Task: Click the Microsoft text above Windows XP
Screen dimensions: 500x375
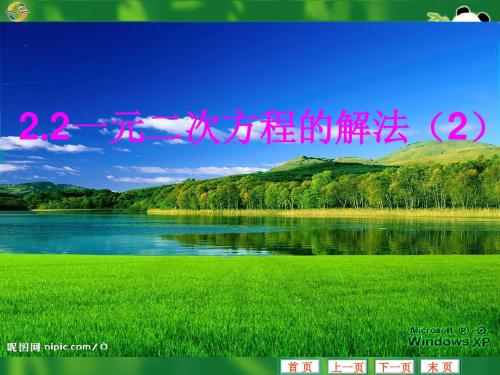Action: tap(432, 330)
